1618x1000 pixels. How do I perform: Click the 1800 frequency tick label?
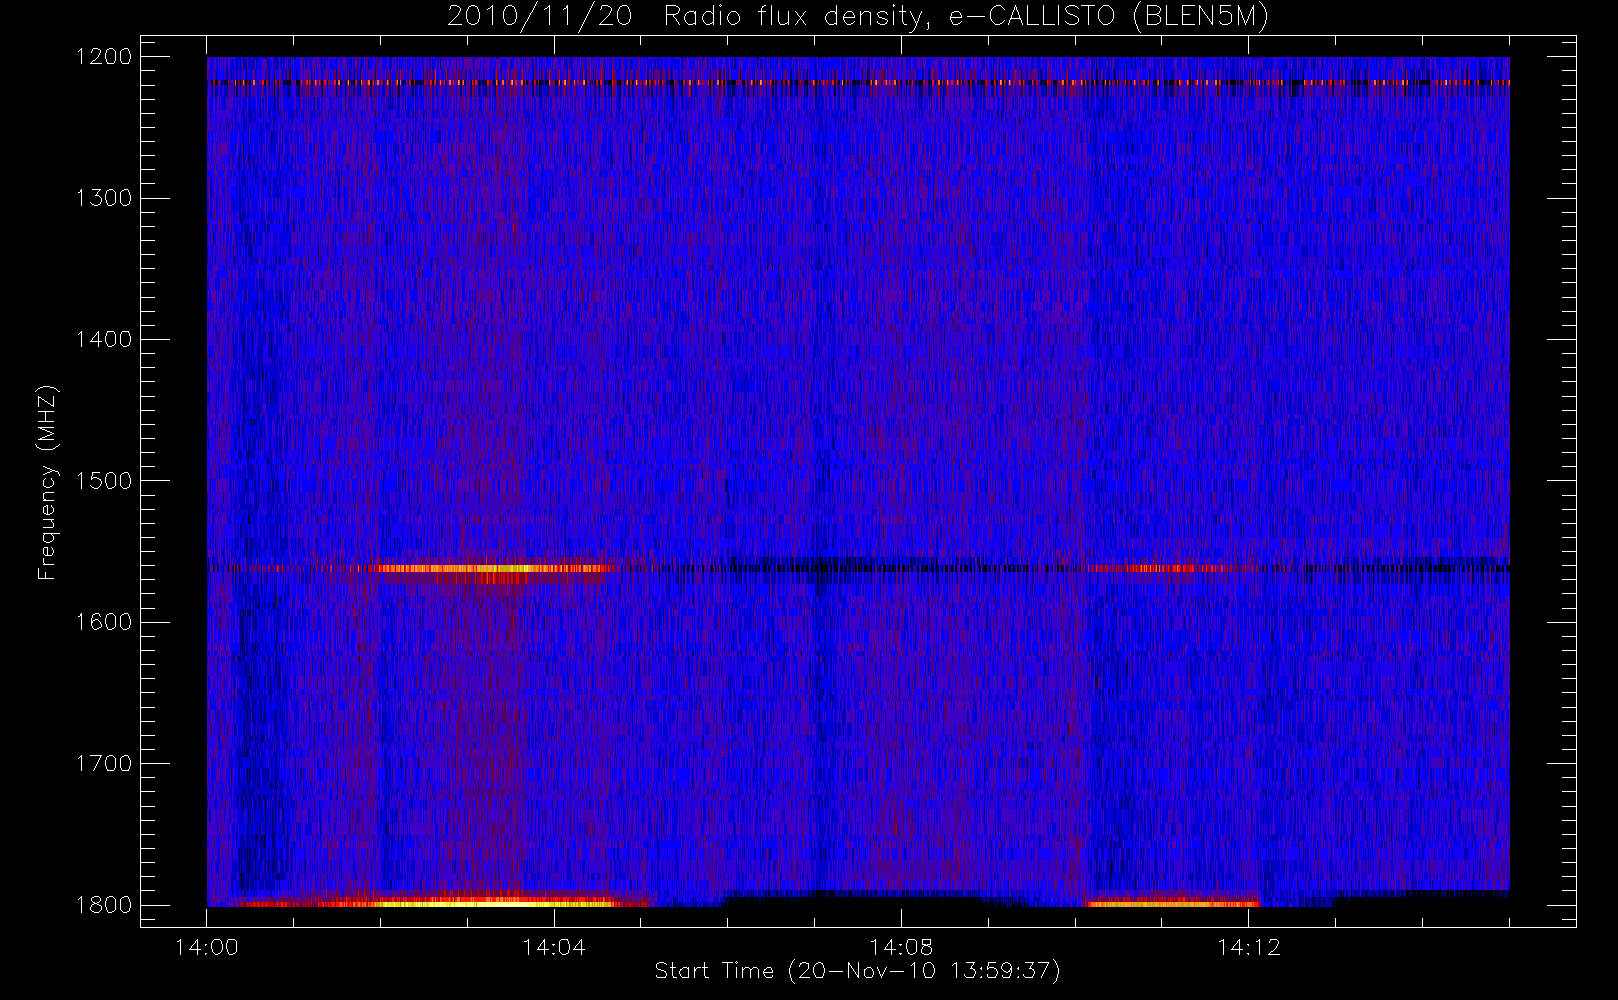pyautogui.click(x=105, y=905)
